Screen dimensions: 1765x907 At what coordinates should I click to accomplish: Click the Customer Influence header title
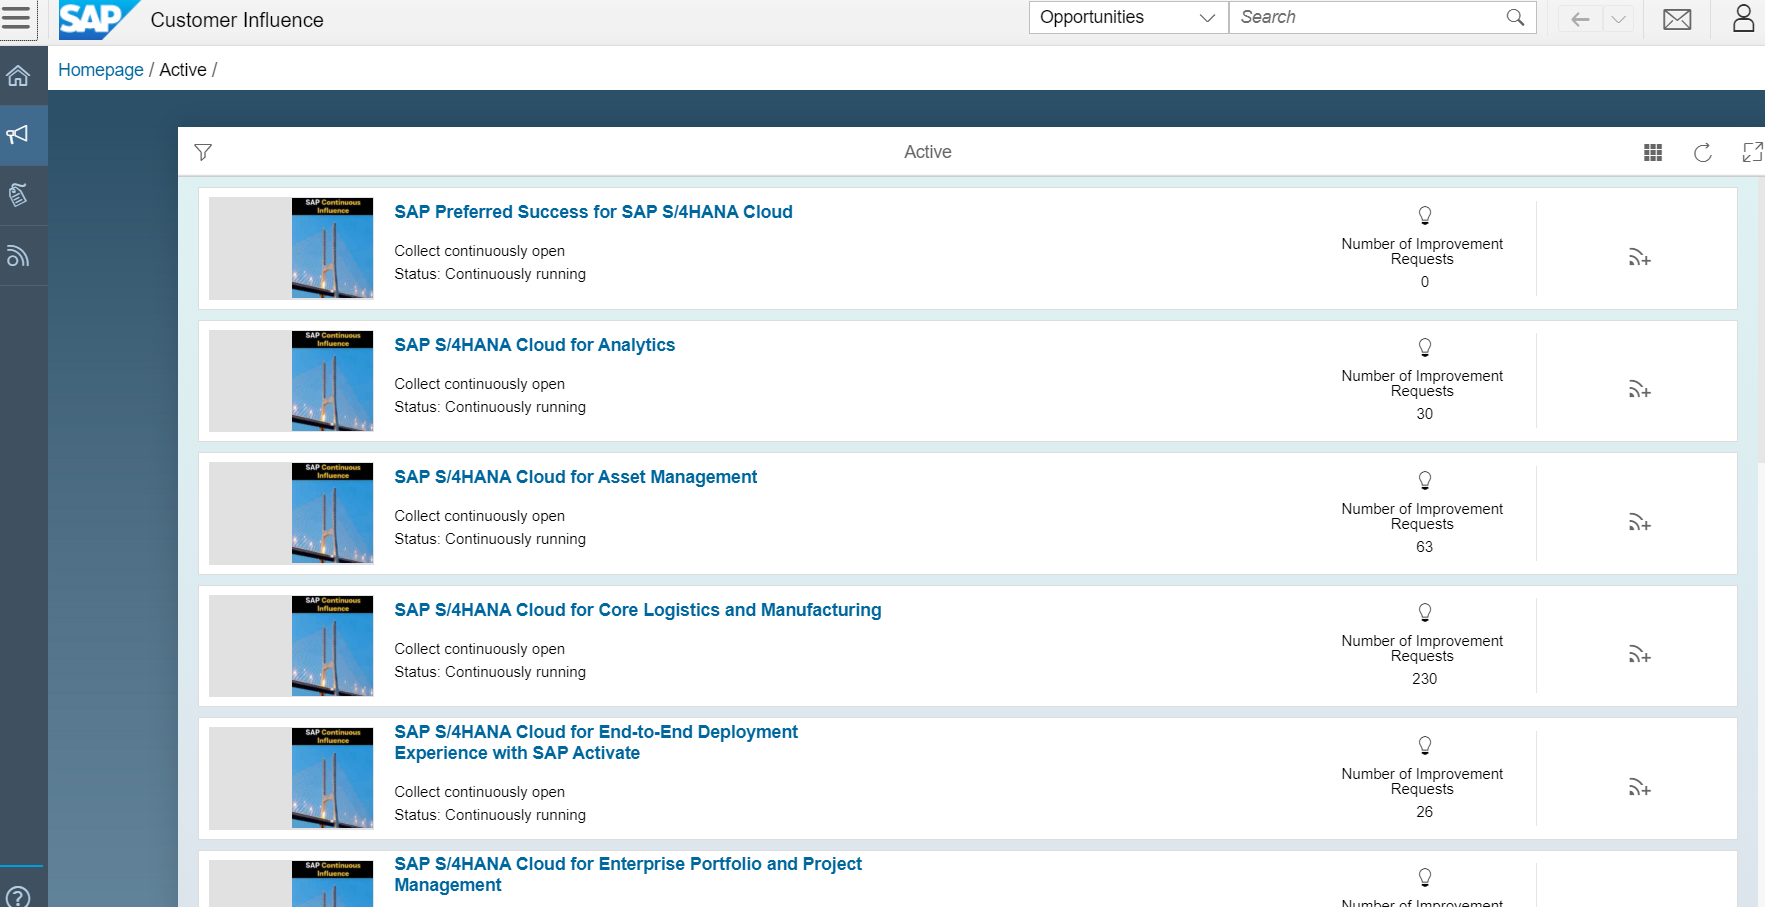(x=237, y=20)
